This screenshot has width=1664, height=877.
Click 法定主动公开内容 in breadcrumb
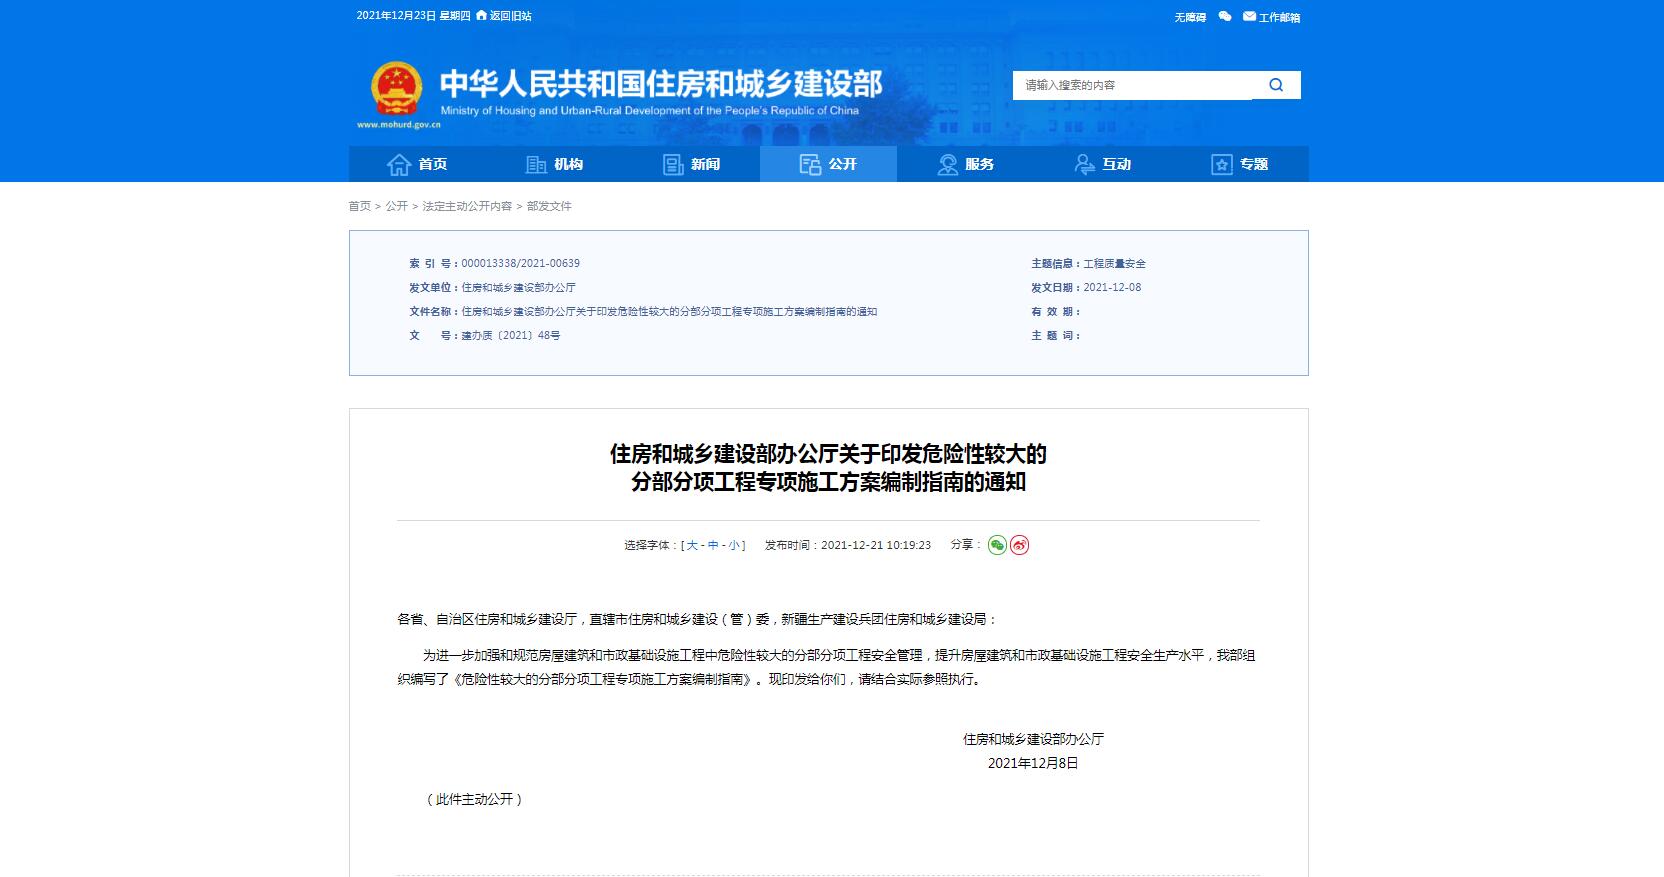pos(467,206)
